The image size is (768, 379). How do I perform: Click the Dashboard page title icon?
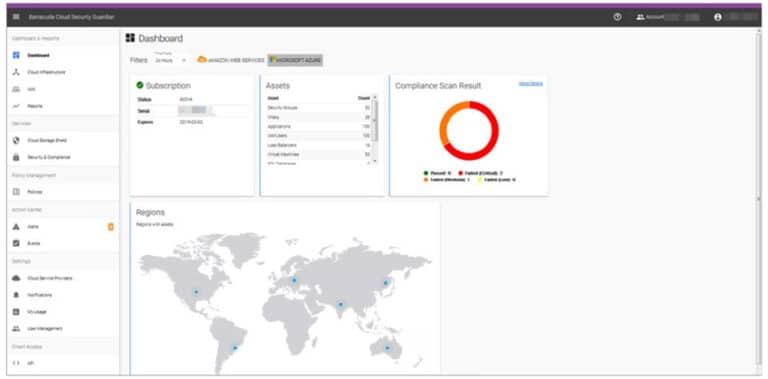(x=130, y=38)
